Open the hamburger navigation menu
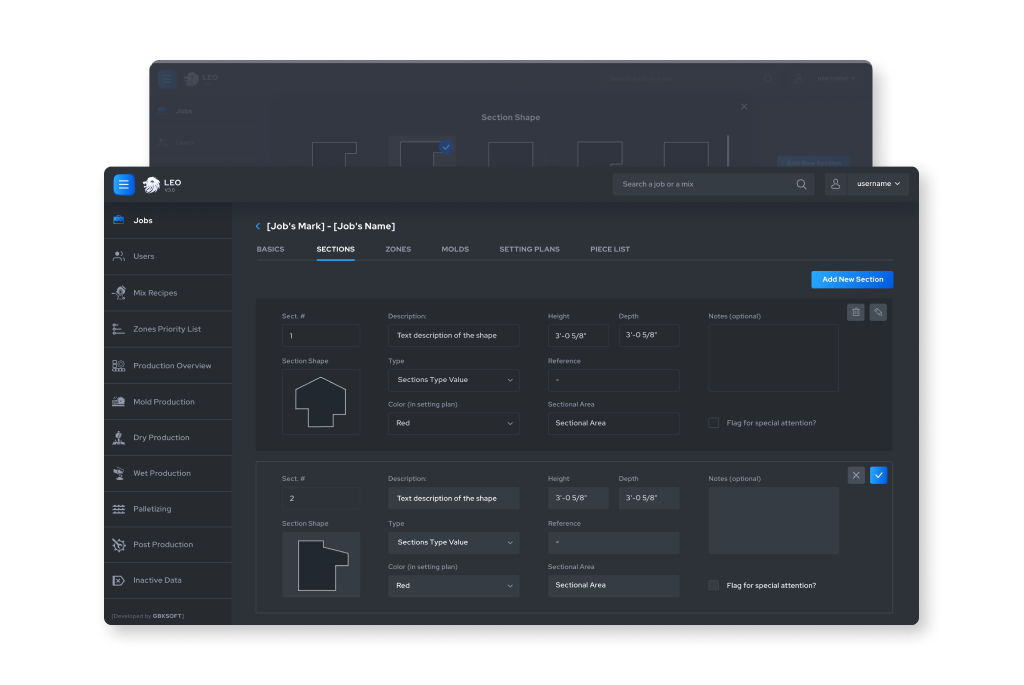 pos(123,184)
